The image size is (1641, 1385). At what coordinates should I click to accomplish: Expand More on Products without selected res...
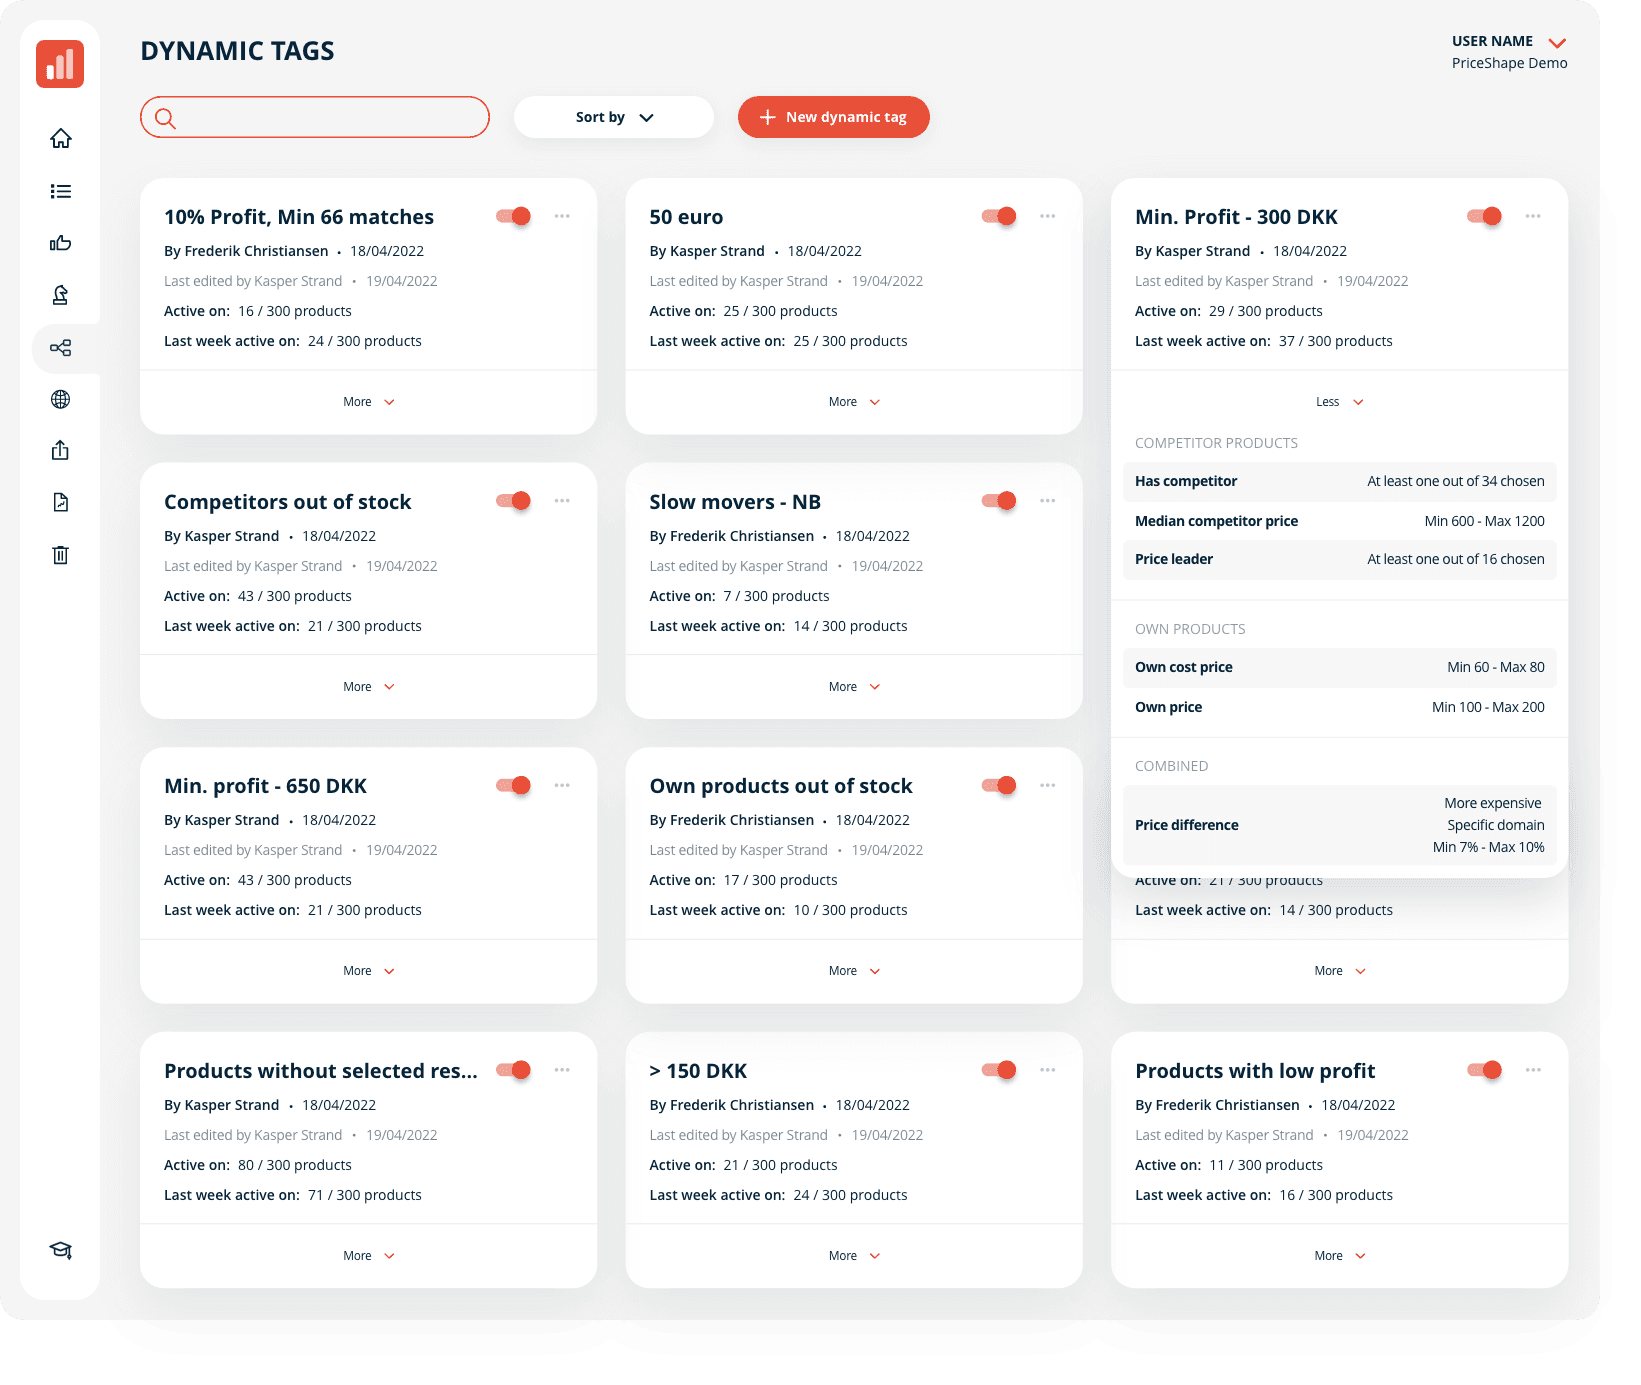coord(369,1256)
